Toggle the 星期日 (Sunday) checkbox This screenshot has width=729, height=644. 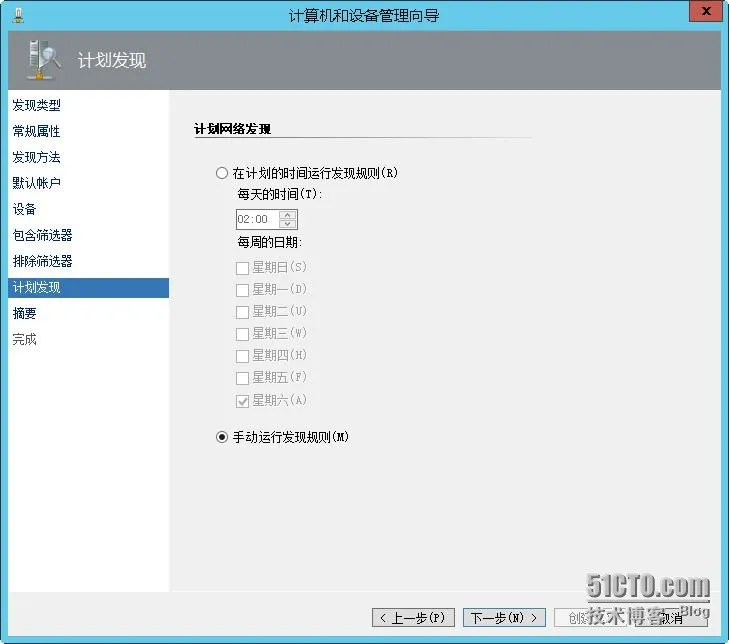coord(242,268)
